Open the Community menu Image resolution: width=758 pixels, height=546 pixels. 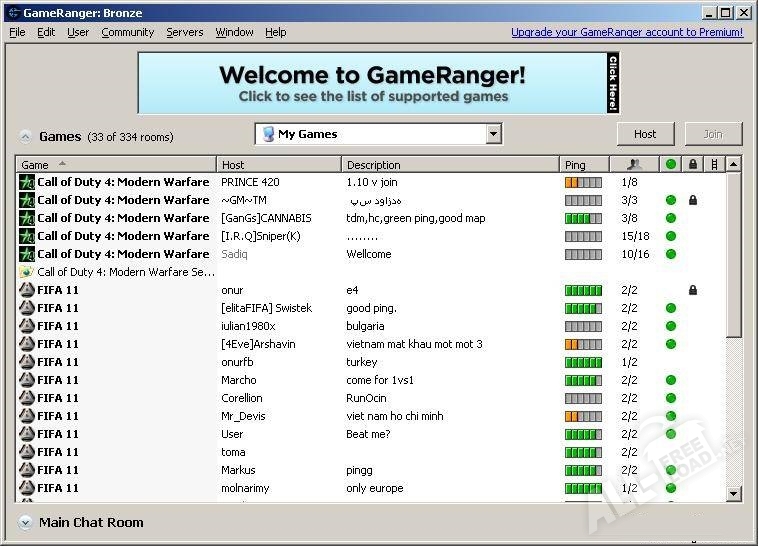coord(127,32)
